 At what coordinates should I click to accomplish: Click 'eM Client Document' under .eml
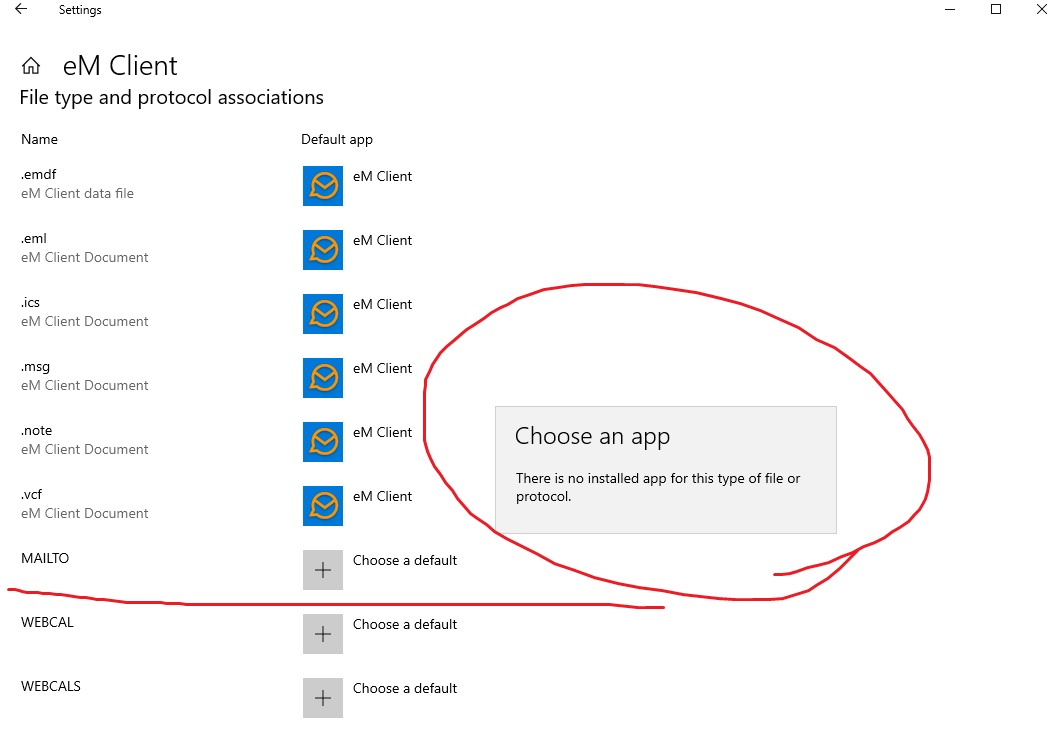(x=84, y=258)
